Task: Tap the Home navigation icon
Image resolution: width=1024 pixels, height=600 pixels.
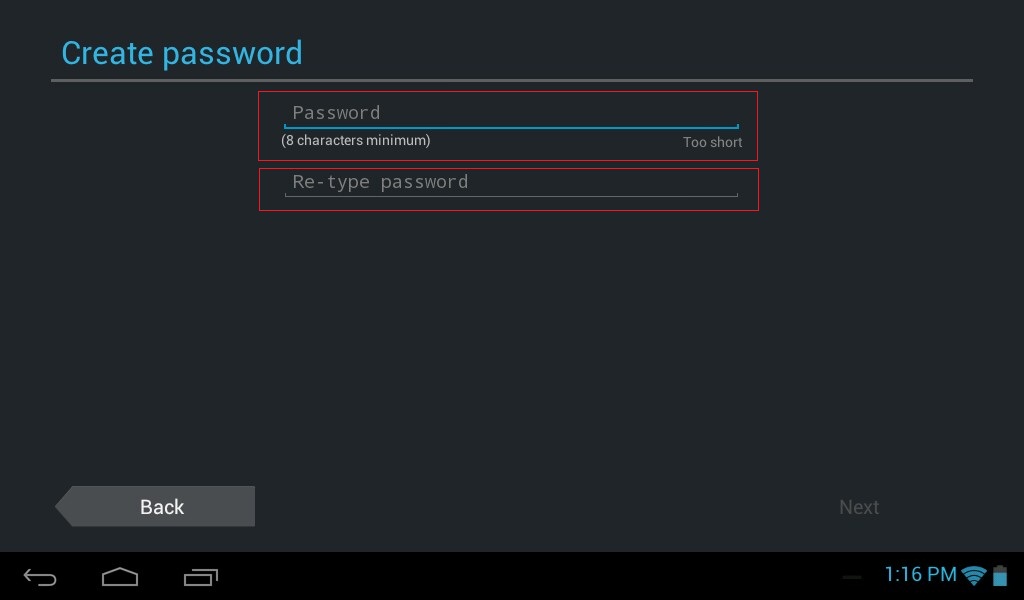Action: click(120, 576)
